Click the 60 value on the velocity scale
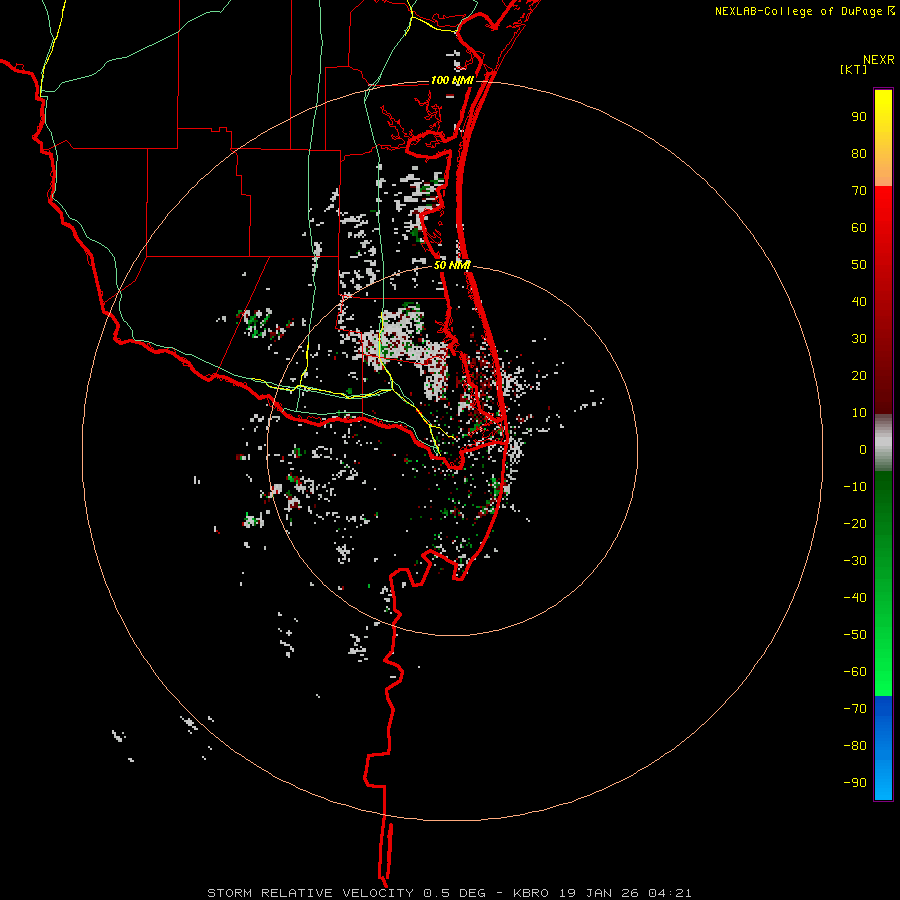This screenshot has width=900, height=900. coord(859,228)
